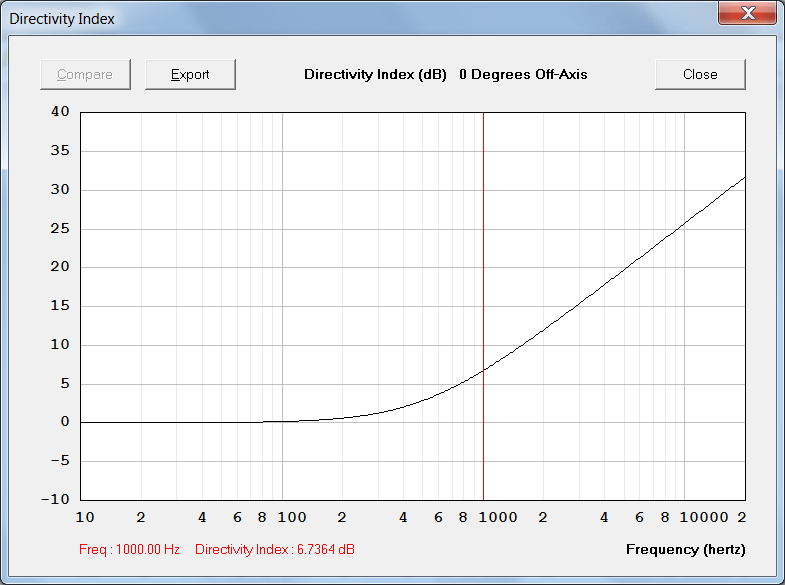Screen dimensions: 785x585
Task: Click the 35 label on the vertical axis
Action: point(60,151)
